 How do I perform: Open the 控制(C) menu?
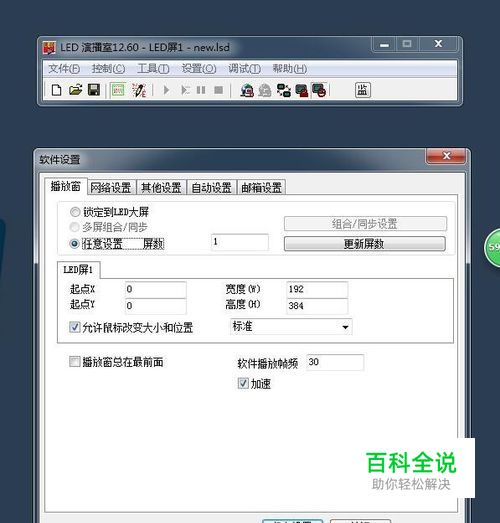[108, 69]
